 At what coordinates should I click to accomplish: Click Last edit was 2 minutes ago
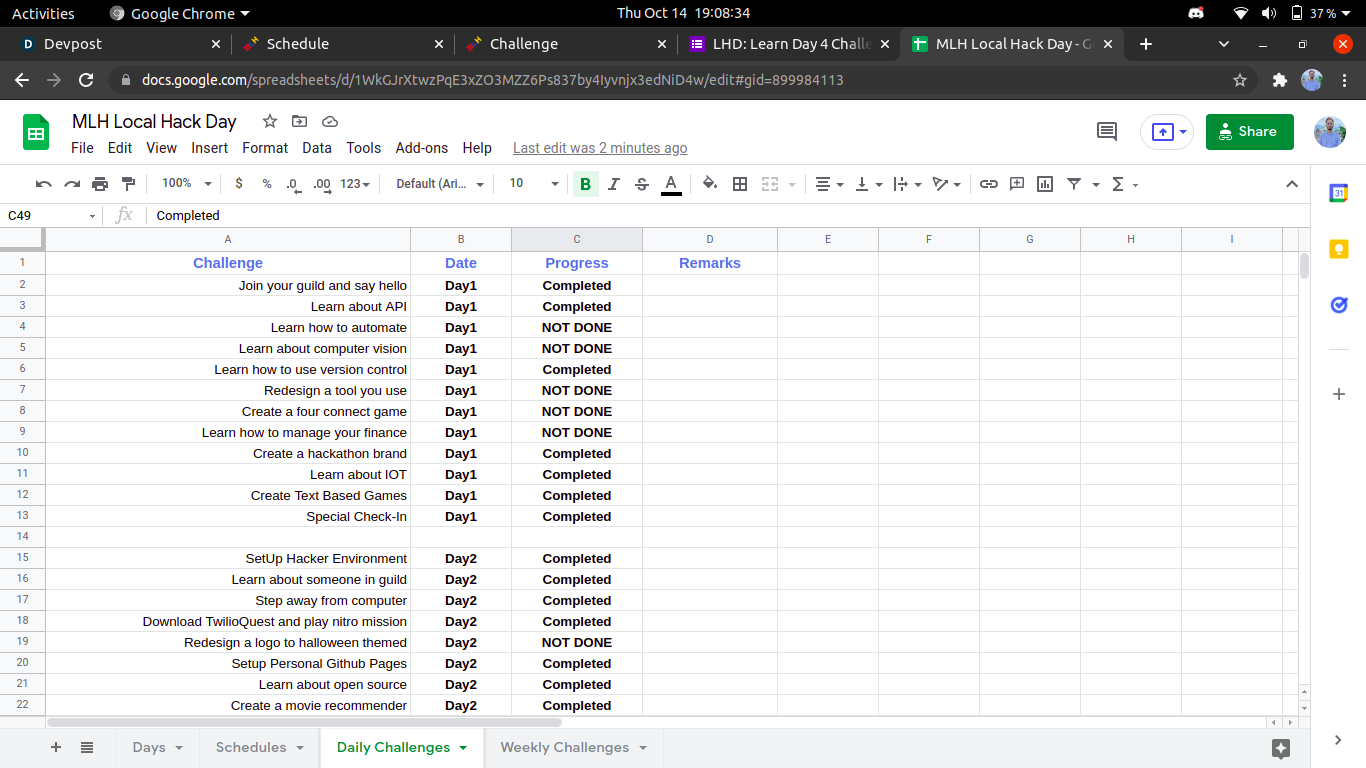click(x=600, y=148)
